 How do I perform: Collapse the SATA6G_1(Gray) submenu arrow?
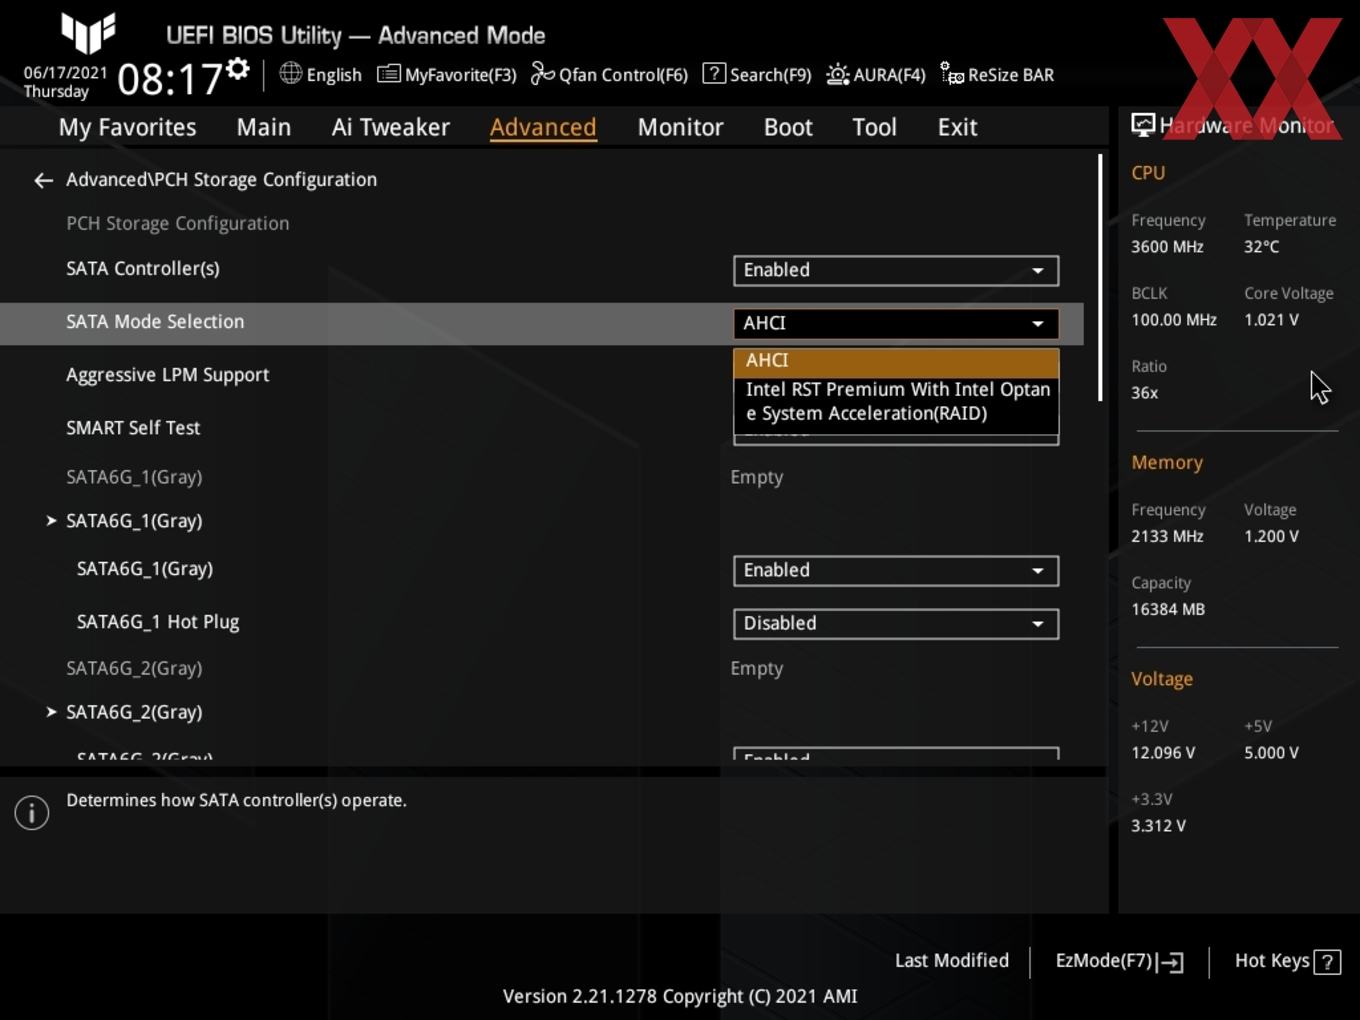pyautogui.click(x=51, y=521)
